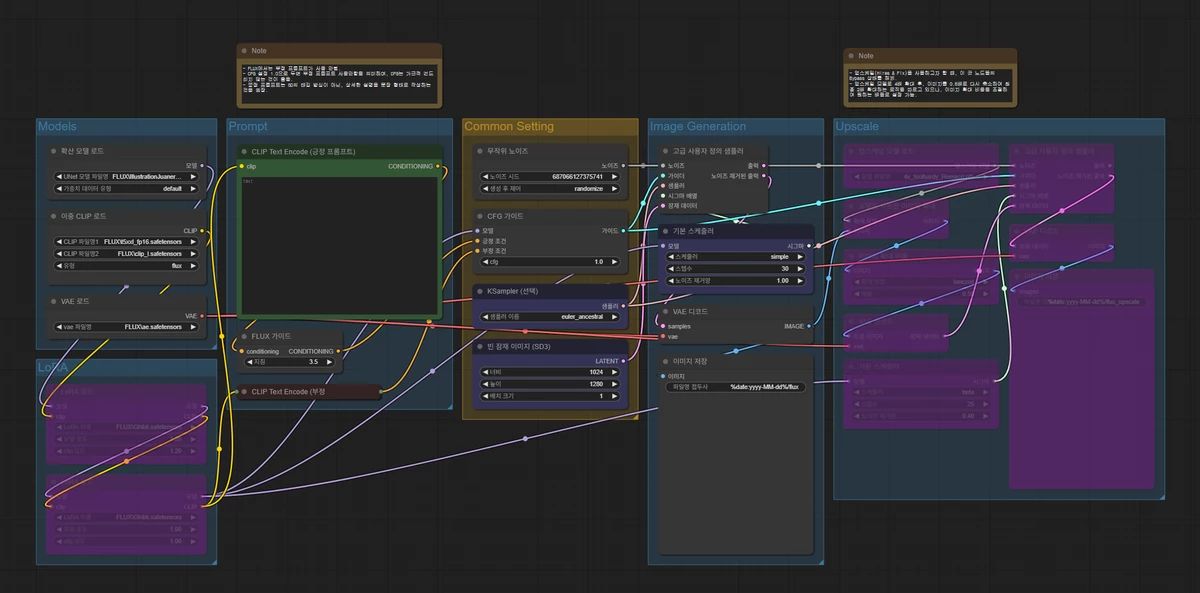The width and height of the screenshot is (1200, 593).
Task: Open the UNet 모델 파일명 model selector
Action: point(126,176)
